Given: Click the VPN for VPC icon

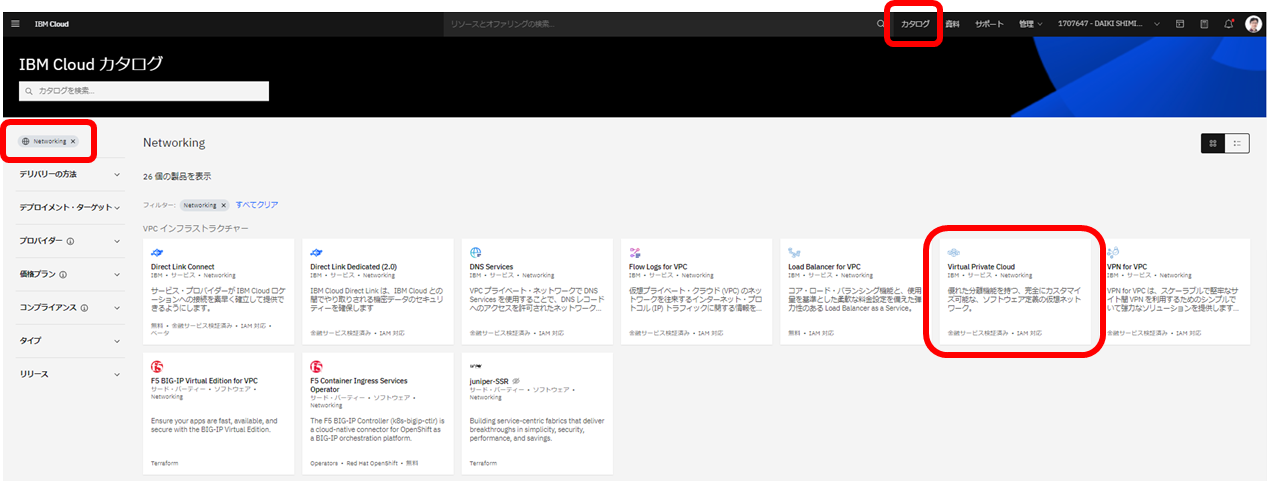Looking at the screenshot, I should 1113,252.
